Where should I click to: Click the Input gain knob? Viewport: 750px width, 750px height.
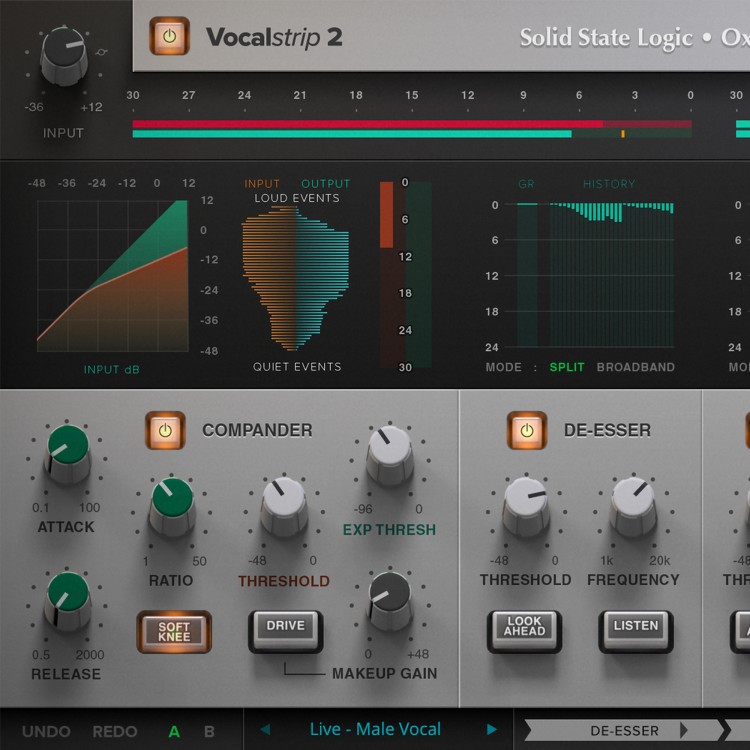(64, 56)
